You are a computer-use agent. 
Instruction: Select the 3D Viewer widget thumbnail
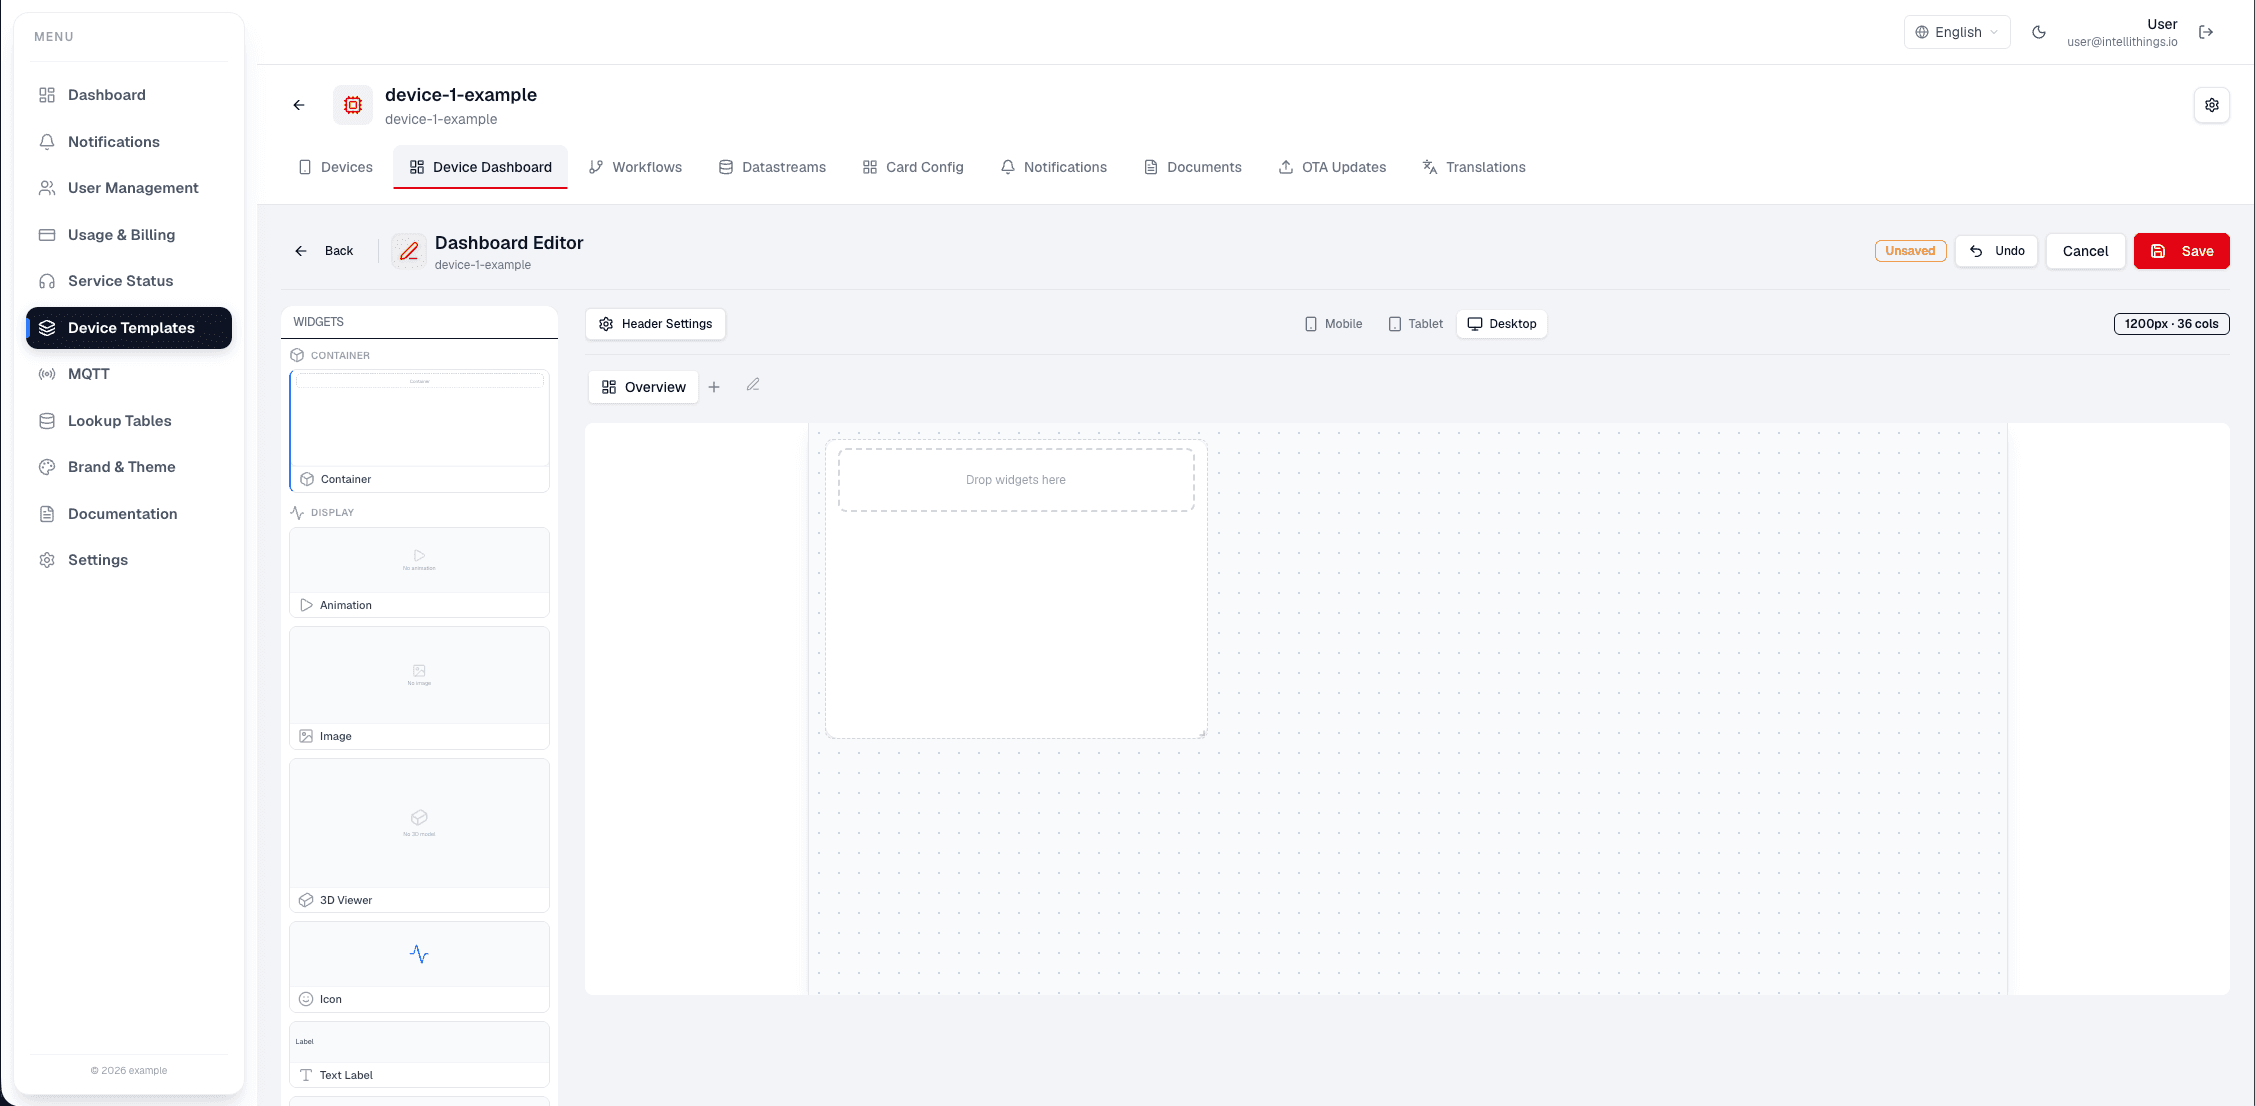coord(419,824)
